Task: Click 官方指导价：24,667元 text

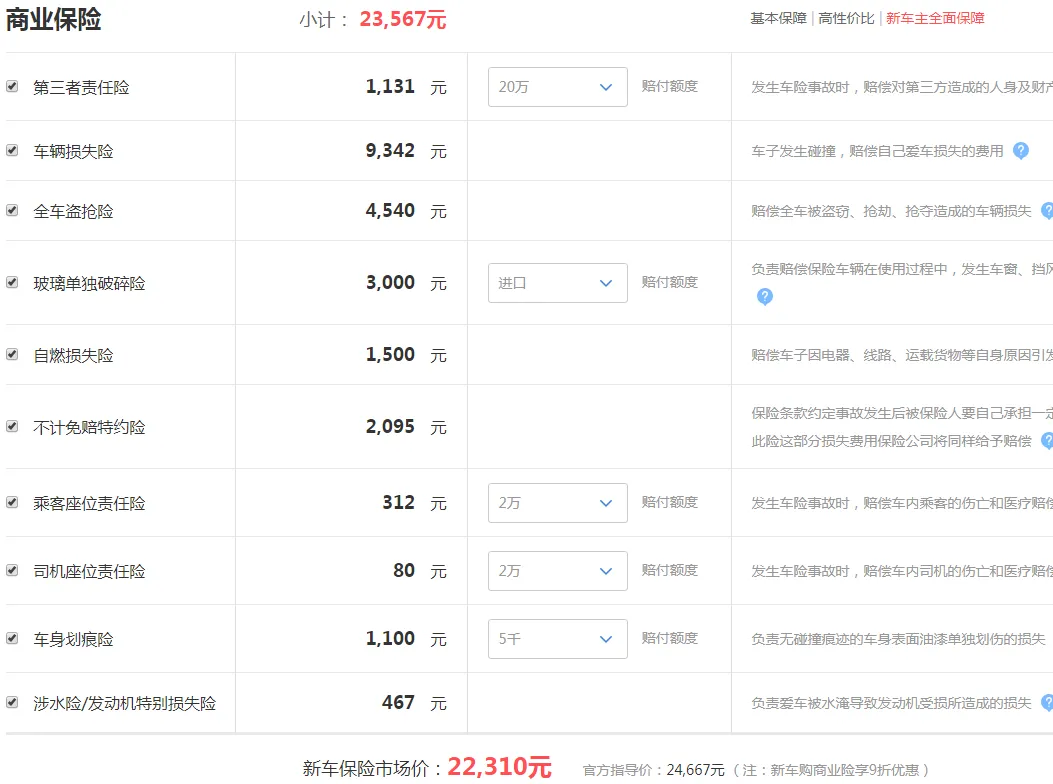Action: 653,770
